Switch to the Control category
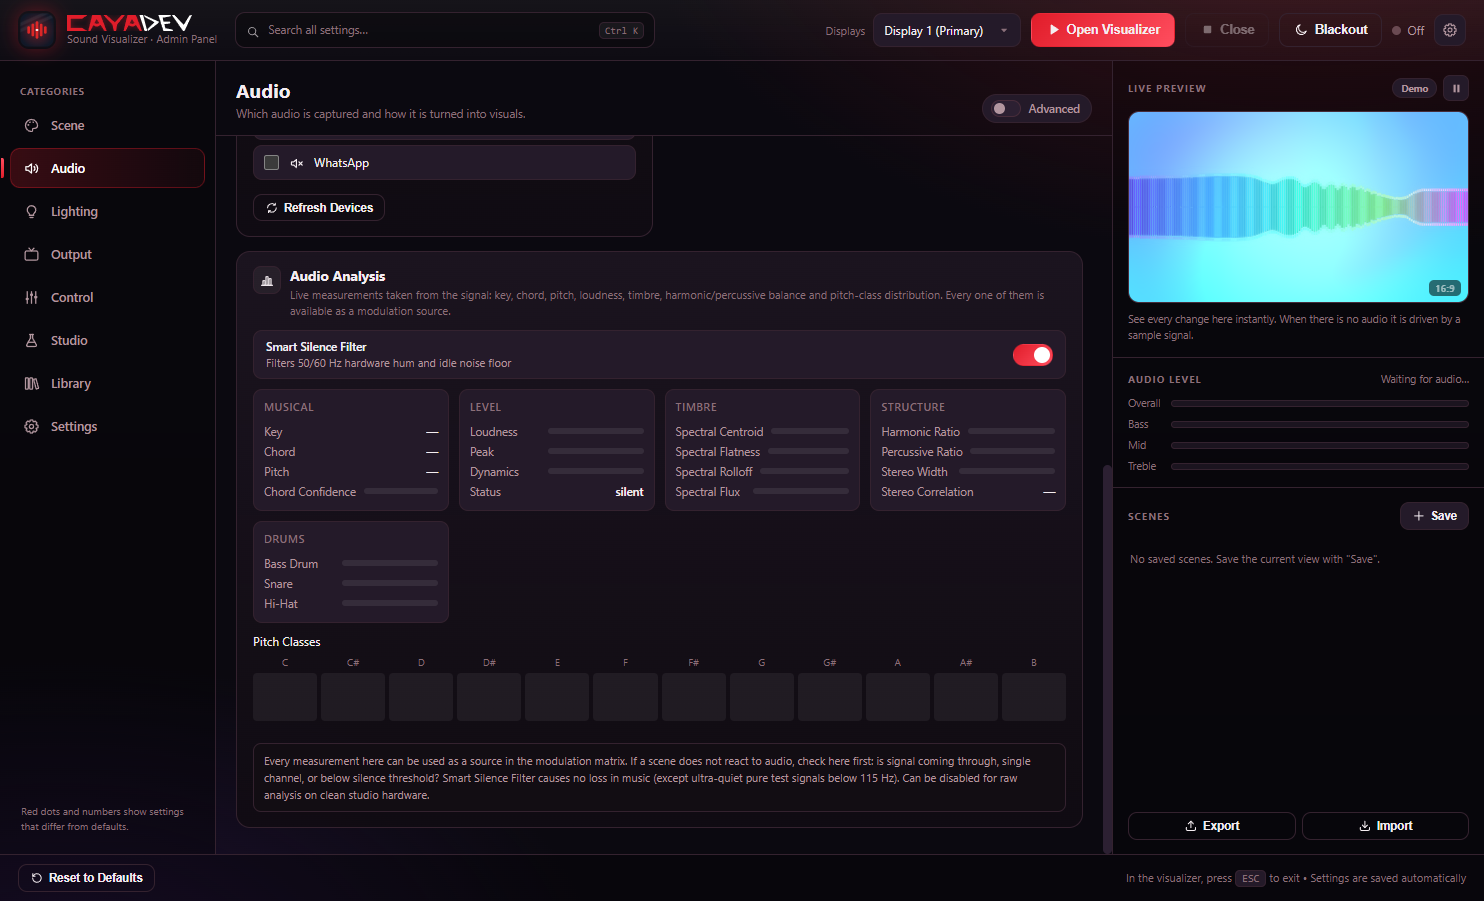 [108, 297]
